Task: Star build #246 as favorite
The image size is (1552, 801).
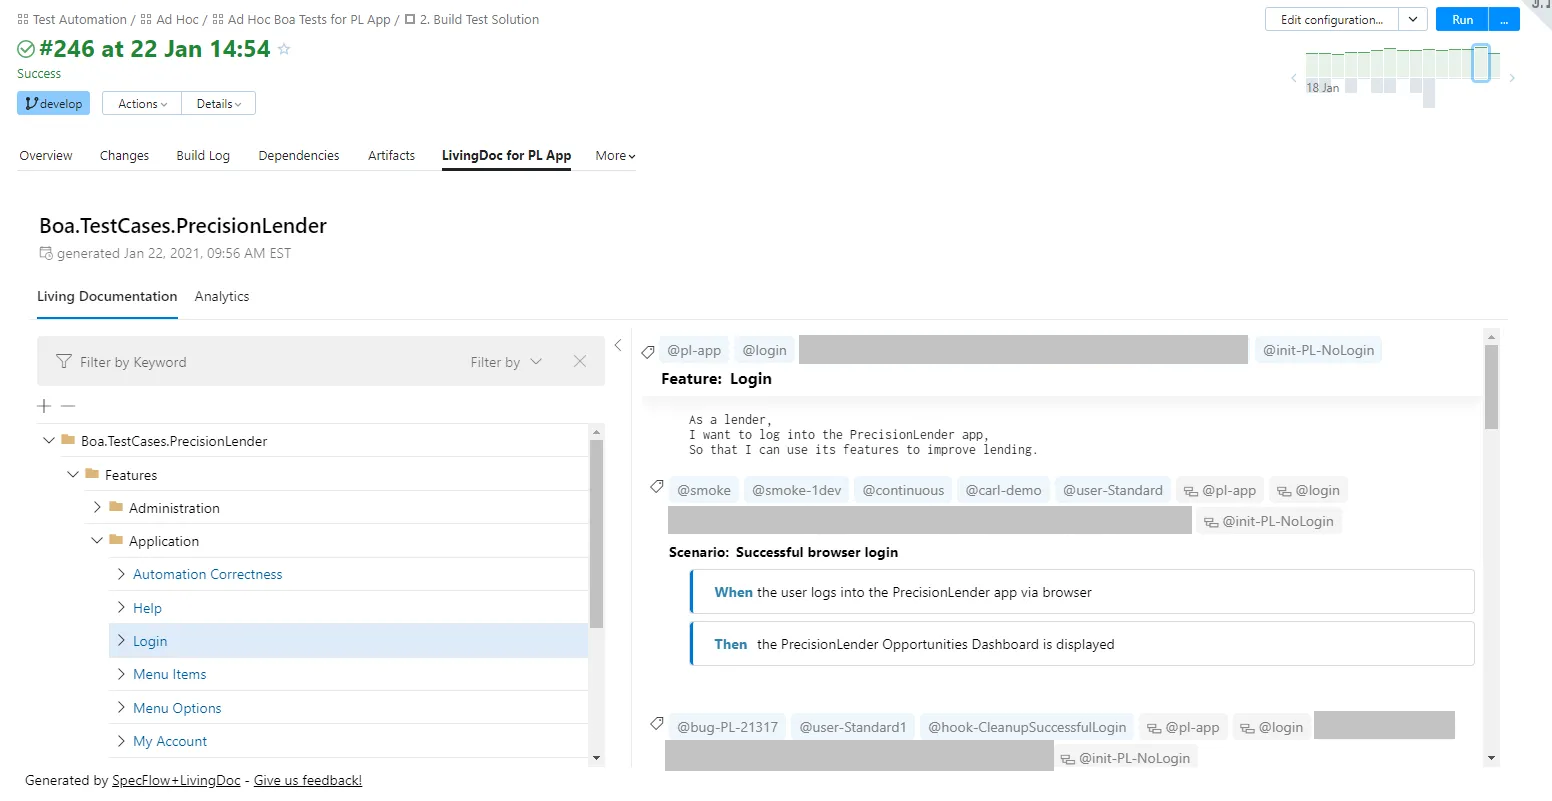Action: click(x=282, y=47)
